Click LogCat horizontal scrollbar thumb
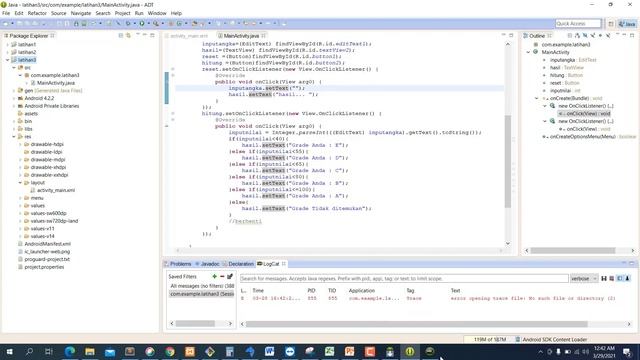Viewport: 640px width, 360px height. [x=416, y=324]
